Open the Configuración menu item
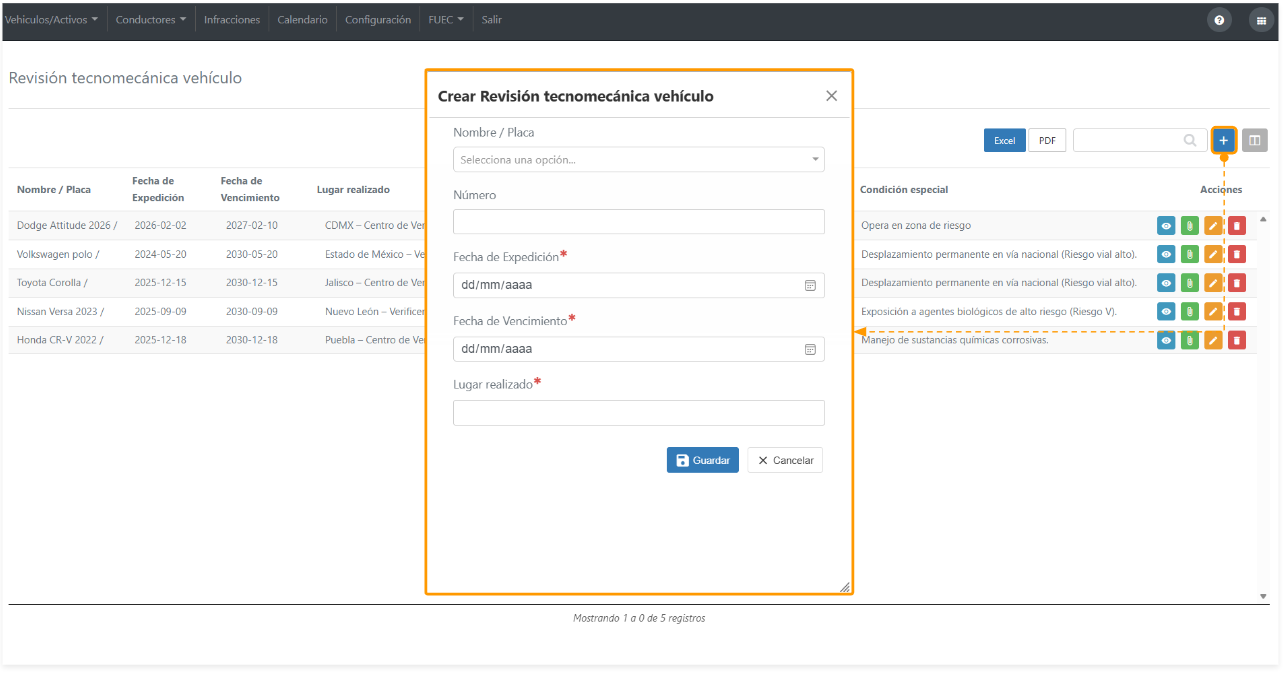The height and width of the screenshot is (673, 1285). click(x=378, y=20)
